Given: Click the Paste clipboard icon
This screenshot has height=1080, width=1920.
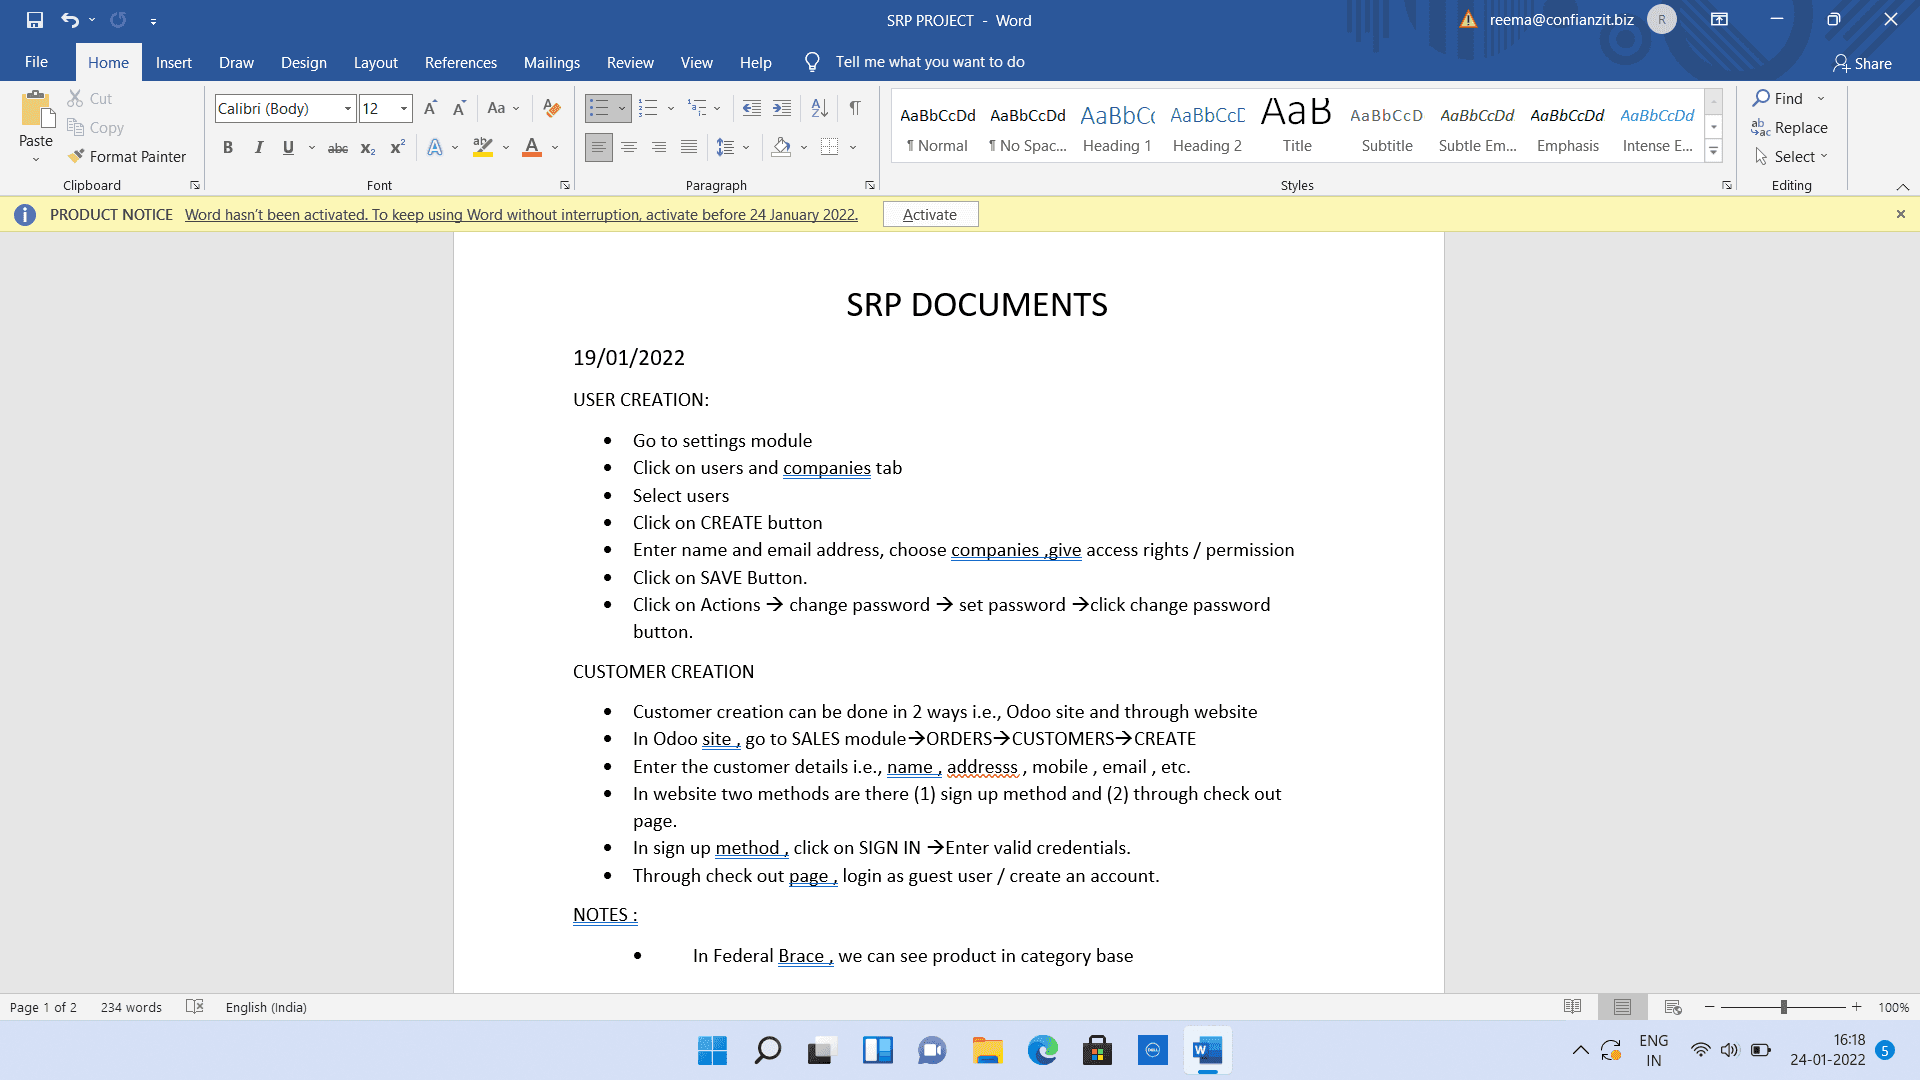Looking at the screenshot, I should pos(36,110).
